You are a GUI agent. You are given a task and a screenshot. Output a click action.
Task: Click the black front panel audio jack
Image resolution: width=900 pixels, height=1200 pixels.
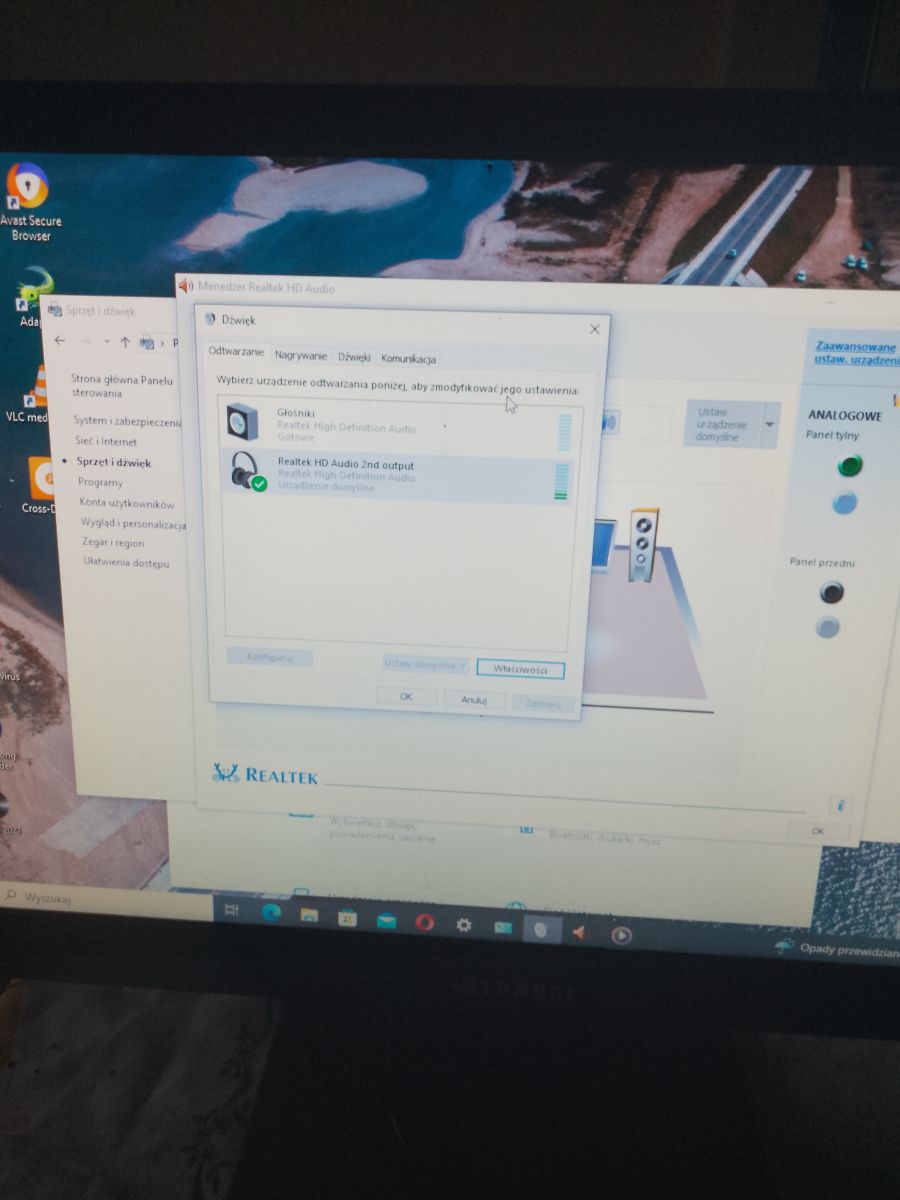[x=831, y=593]
